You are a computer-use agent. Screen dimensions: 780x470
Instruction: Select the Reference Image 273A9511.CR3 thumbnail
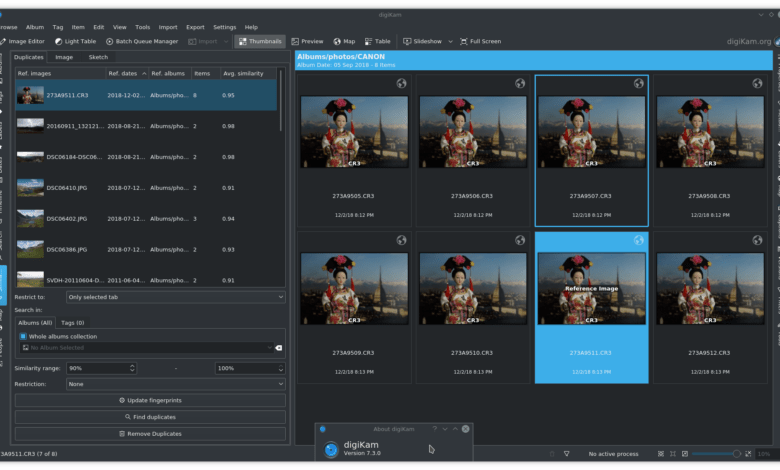coord(591,307)
